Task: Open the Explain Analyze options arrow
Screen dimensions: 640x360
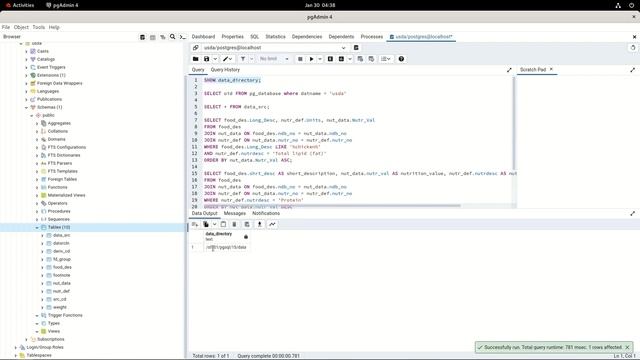Action: (x=349, y=59)
